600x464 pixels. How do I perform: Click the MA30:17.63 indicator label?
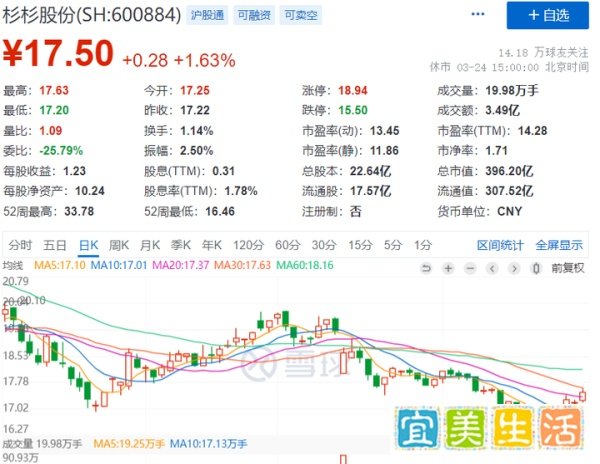(x=242, y=265)
